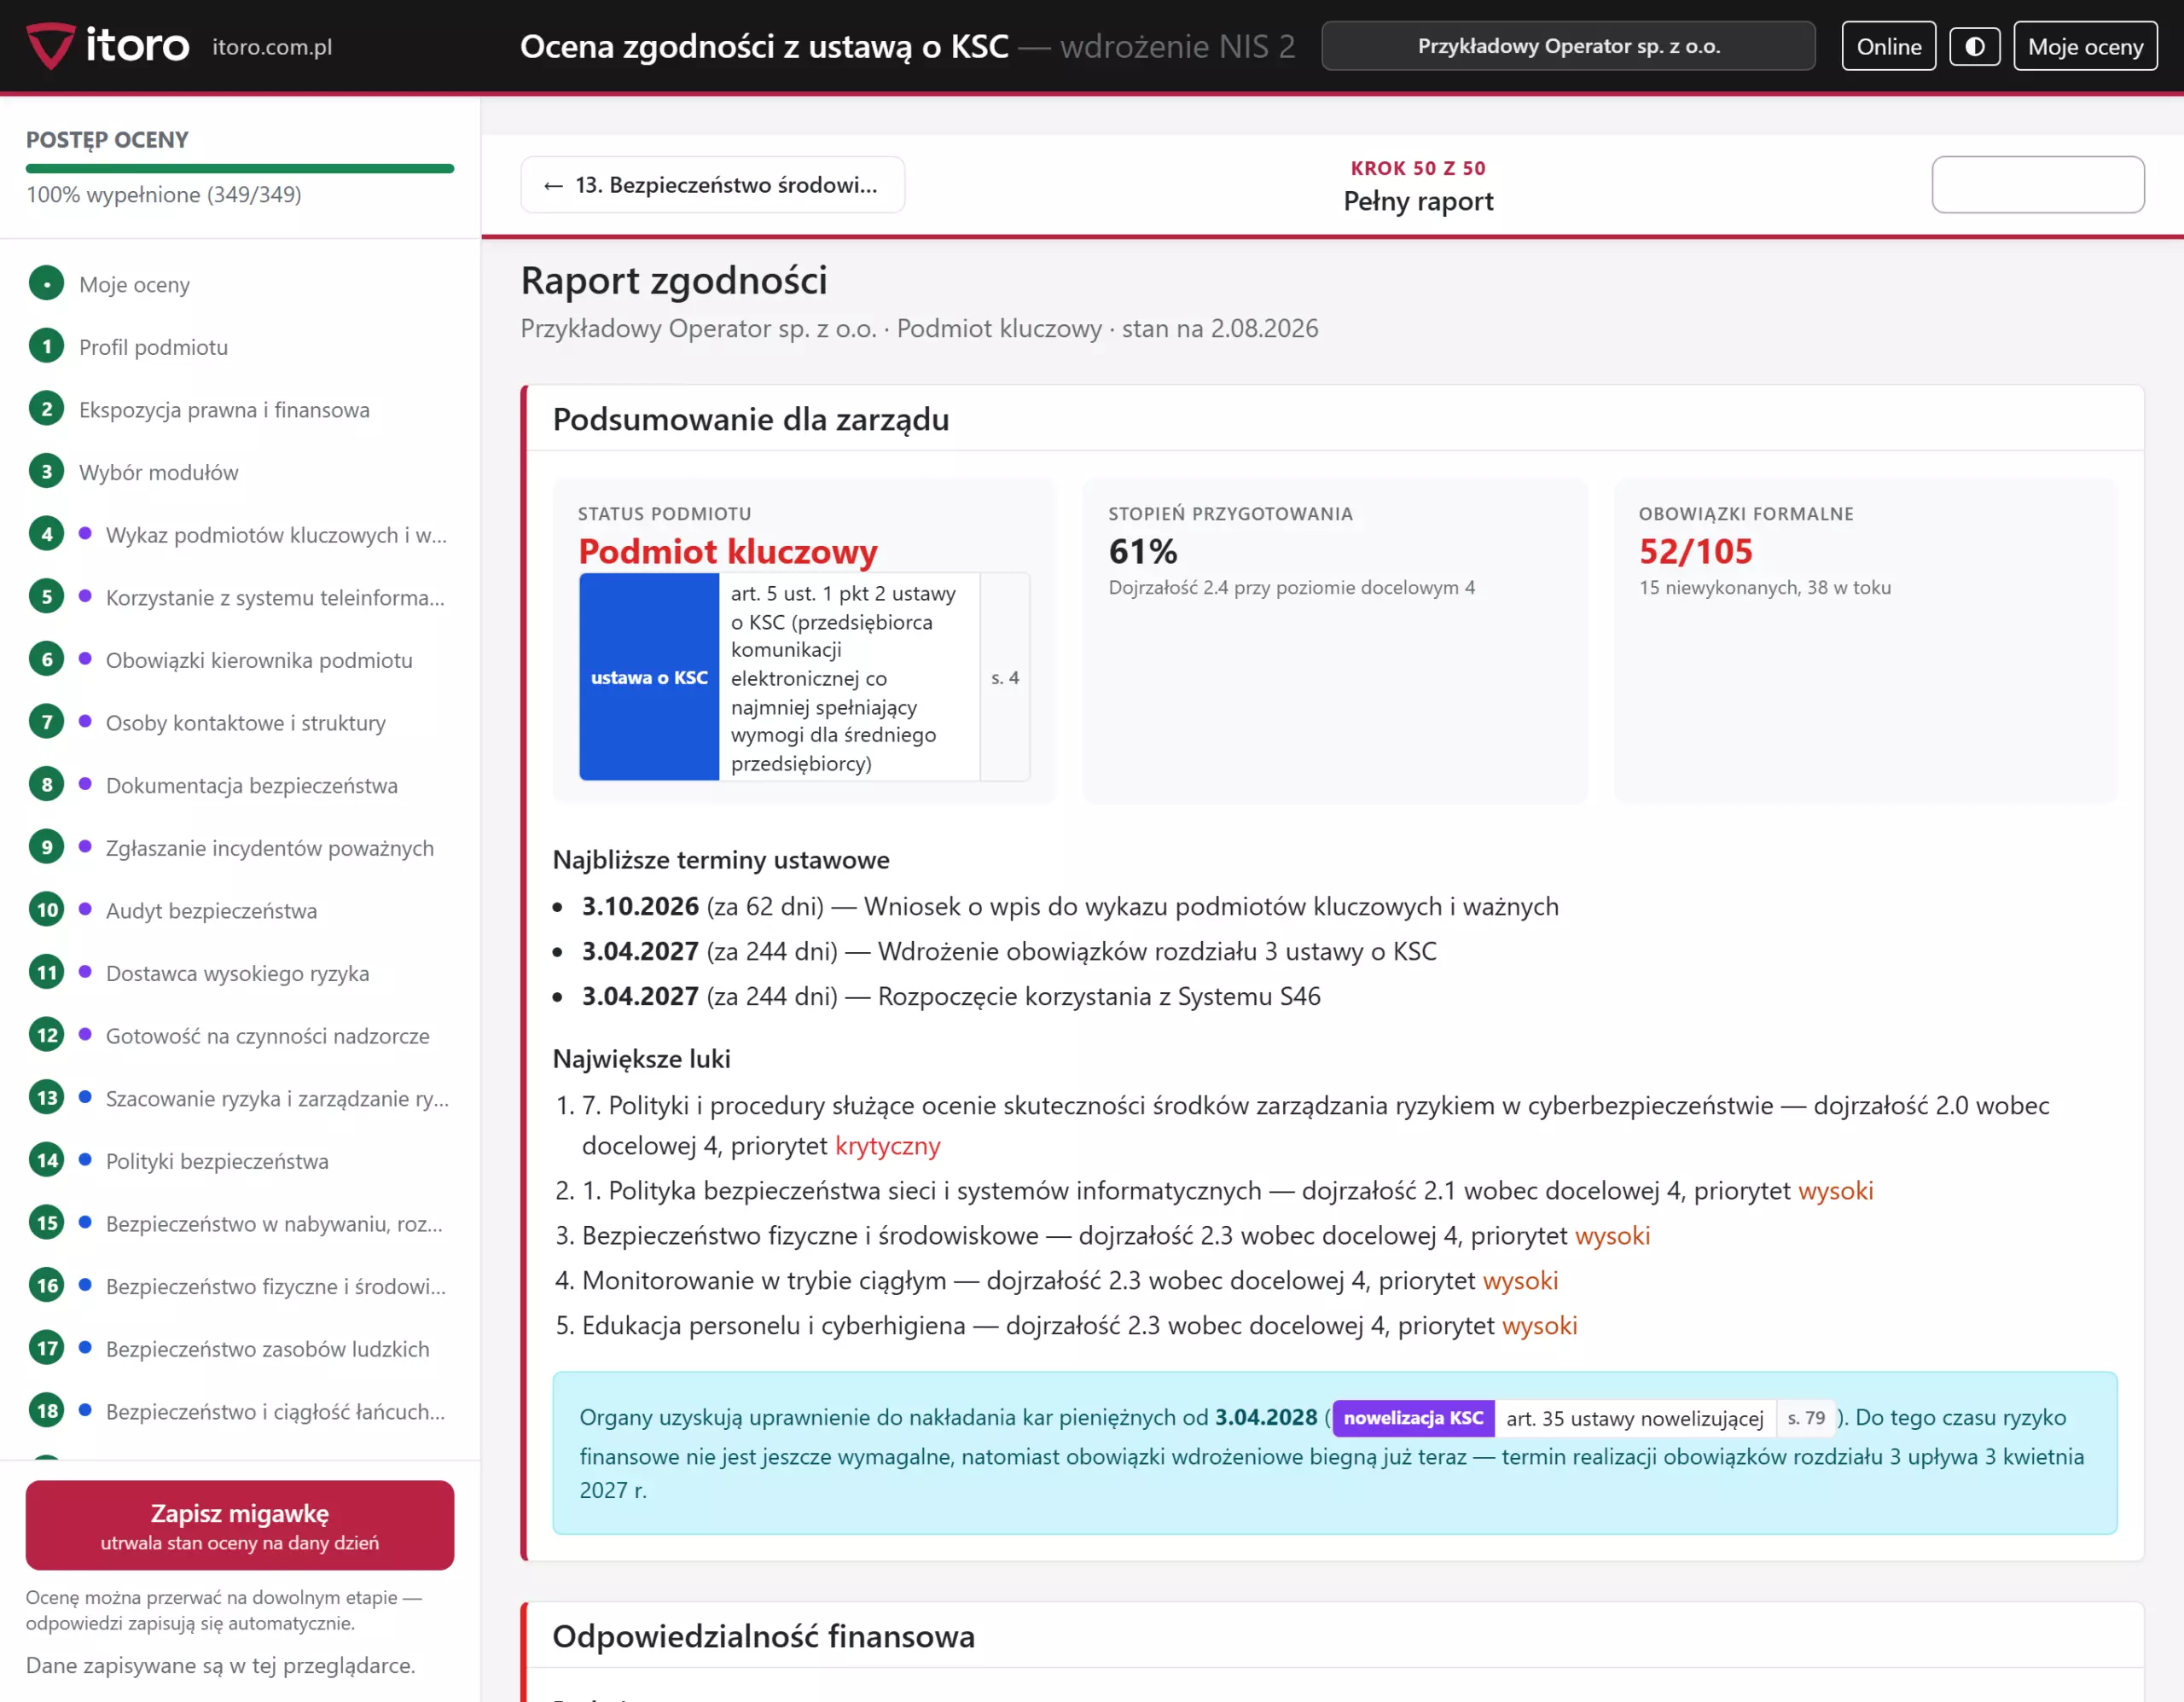2184x1702 pixels.
Task: Select step 3 Wybór modułów
Action: click(x=240, y=472)
